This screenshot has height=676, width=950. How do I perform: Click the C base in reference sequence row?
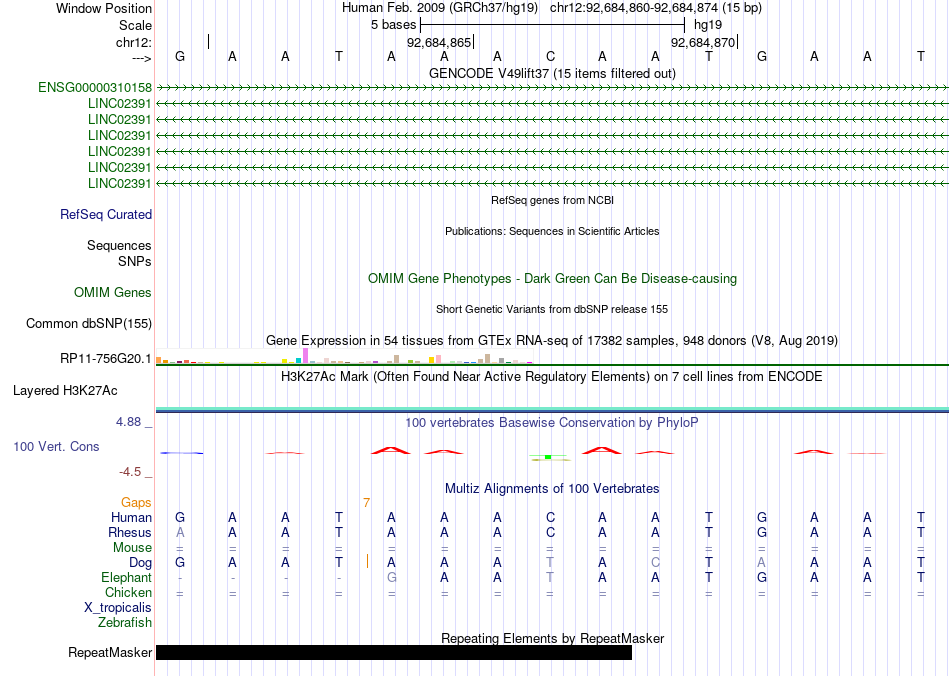pos(550,56)
